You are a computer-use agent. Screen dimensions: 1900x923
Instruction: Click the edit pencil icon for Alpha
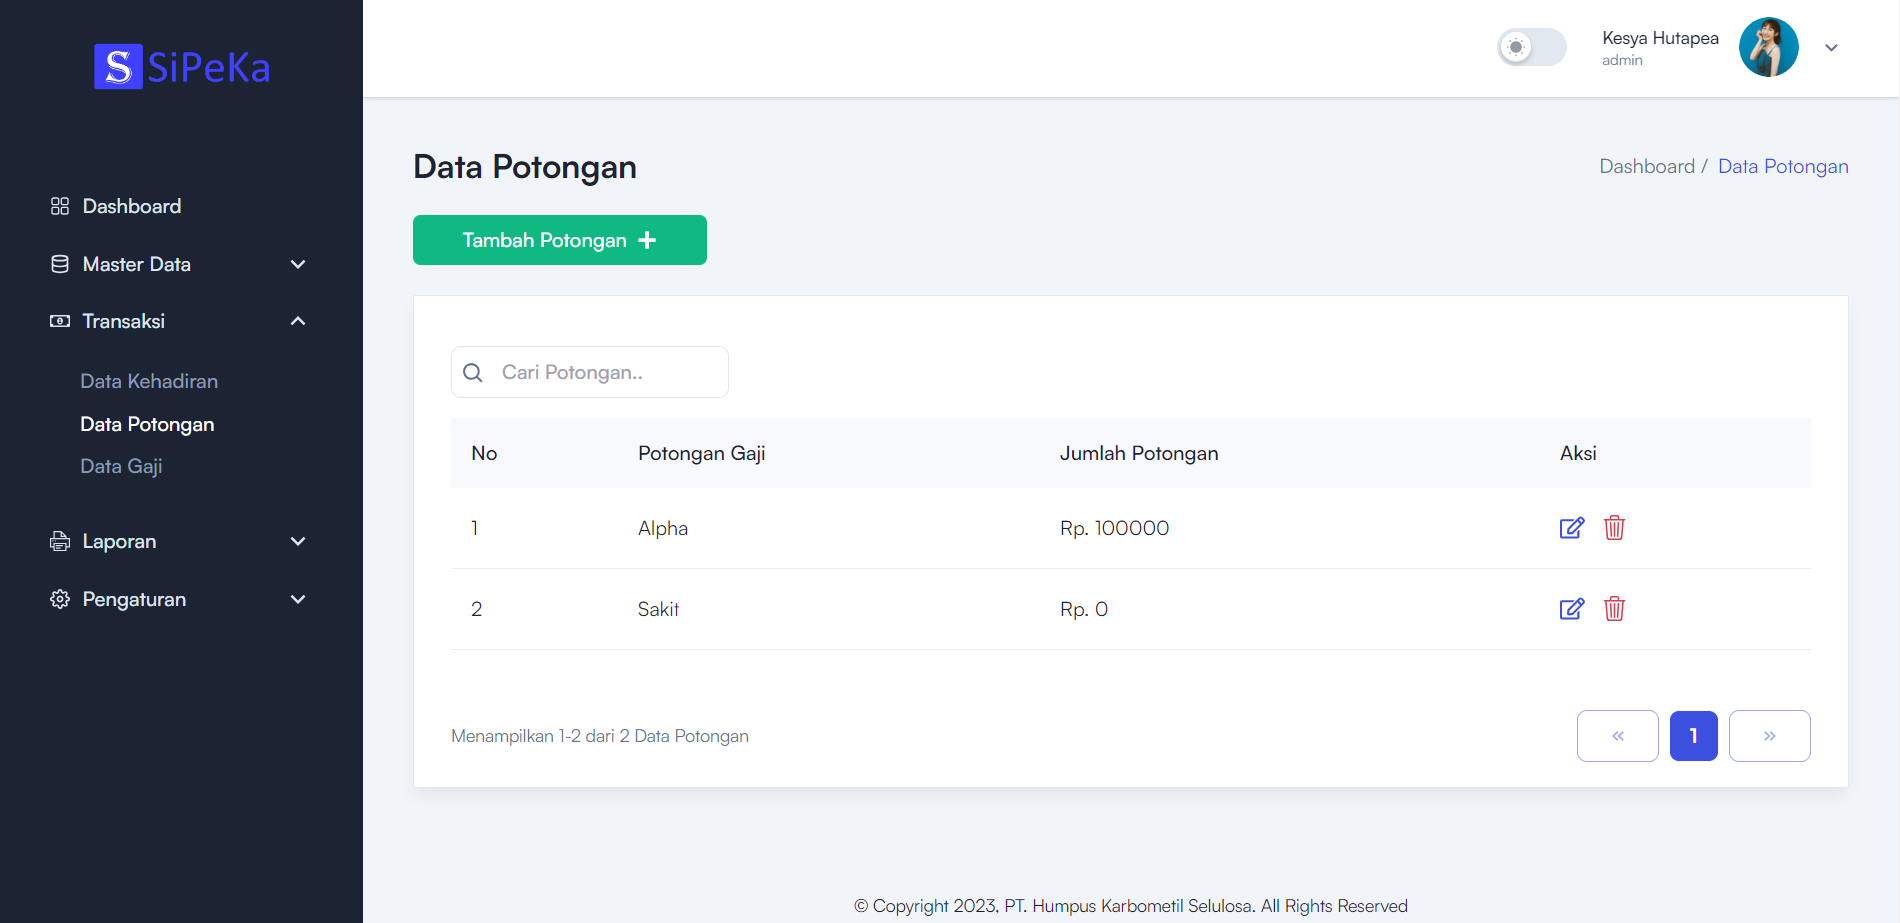1571,528
